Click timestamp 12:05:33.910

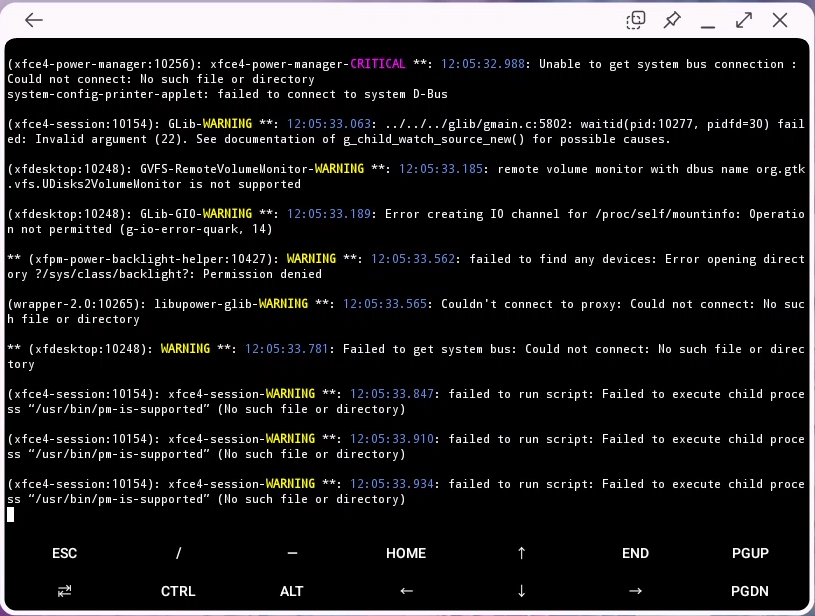click(392, 439)
